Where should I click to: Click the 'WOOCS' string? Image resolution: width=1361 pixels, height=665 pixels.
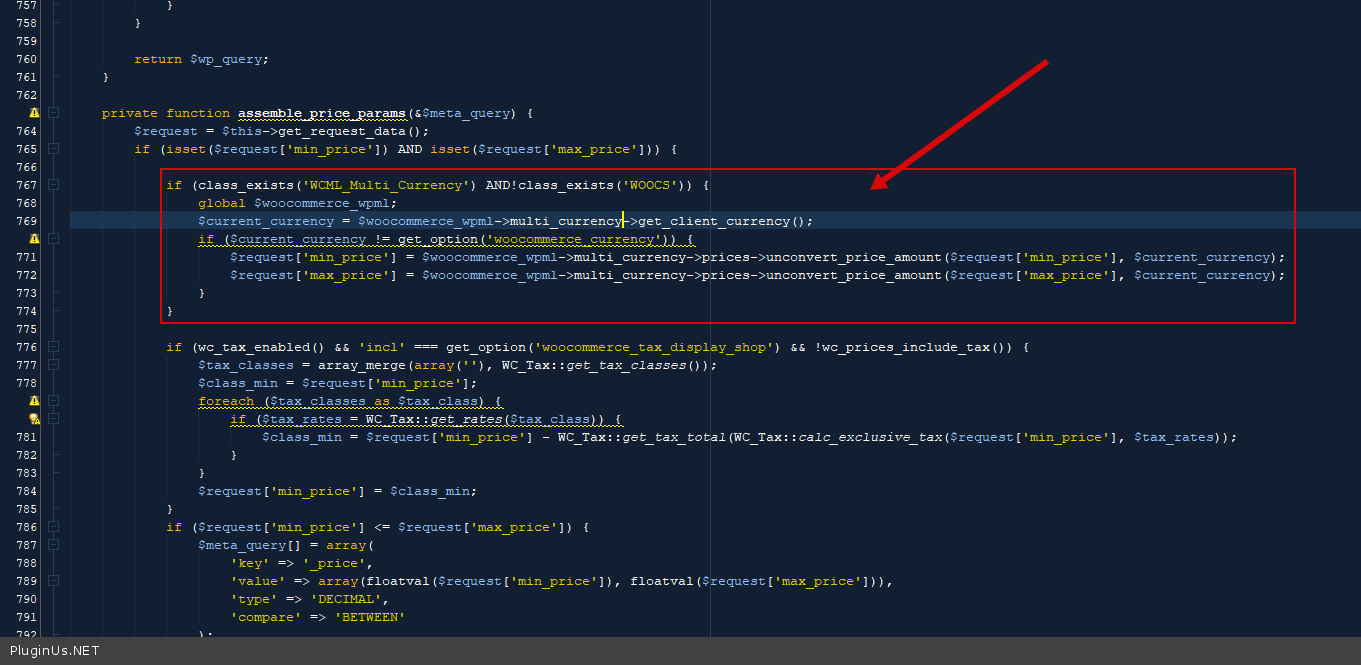650,185
